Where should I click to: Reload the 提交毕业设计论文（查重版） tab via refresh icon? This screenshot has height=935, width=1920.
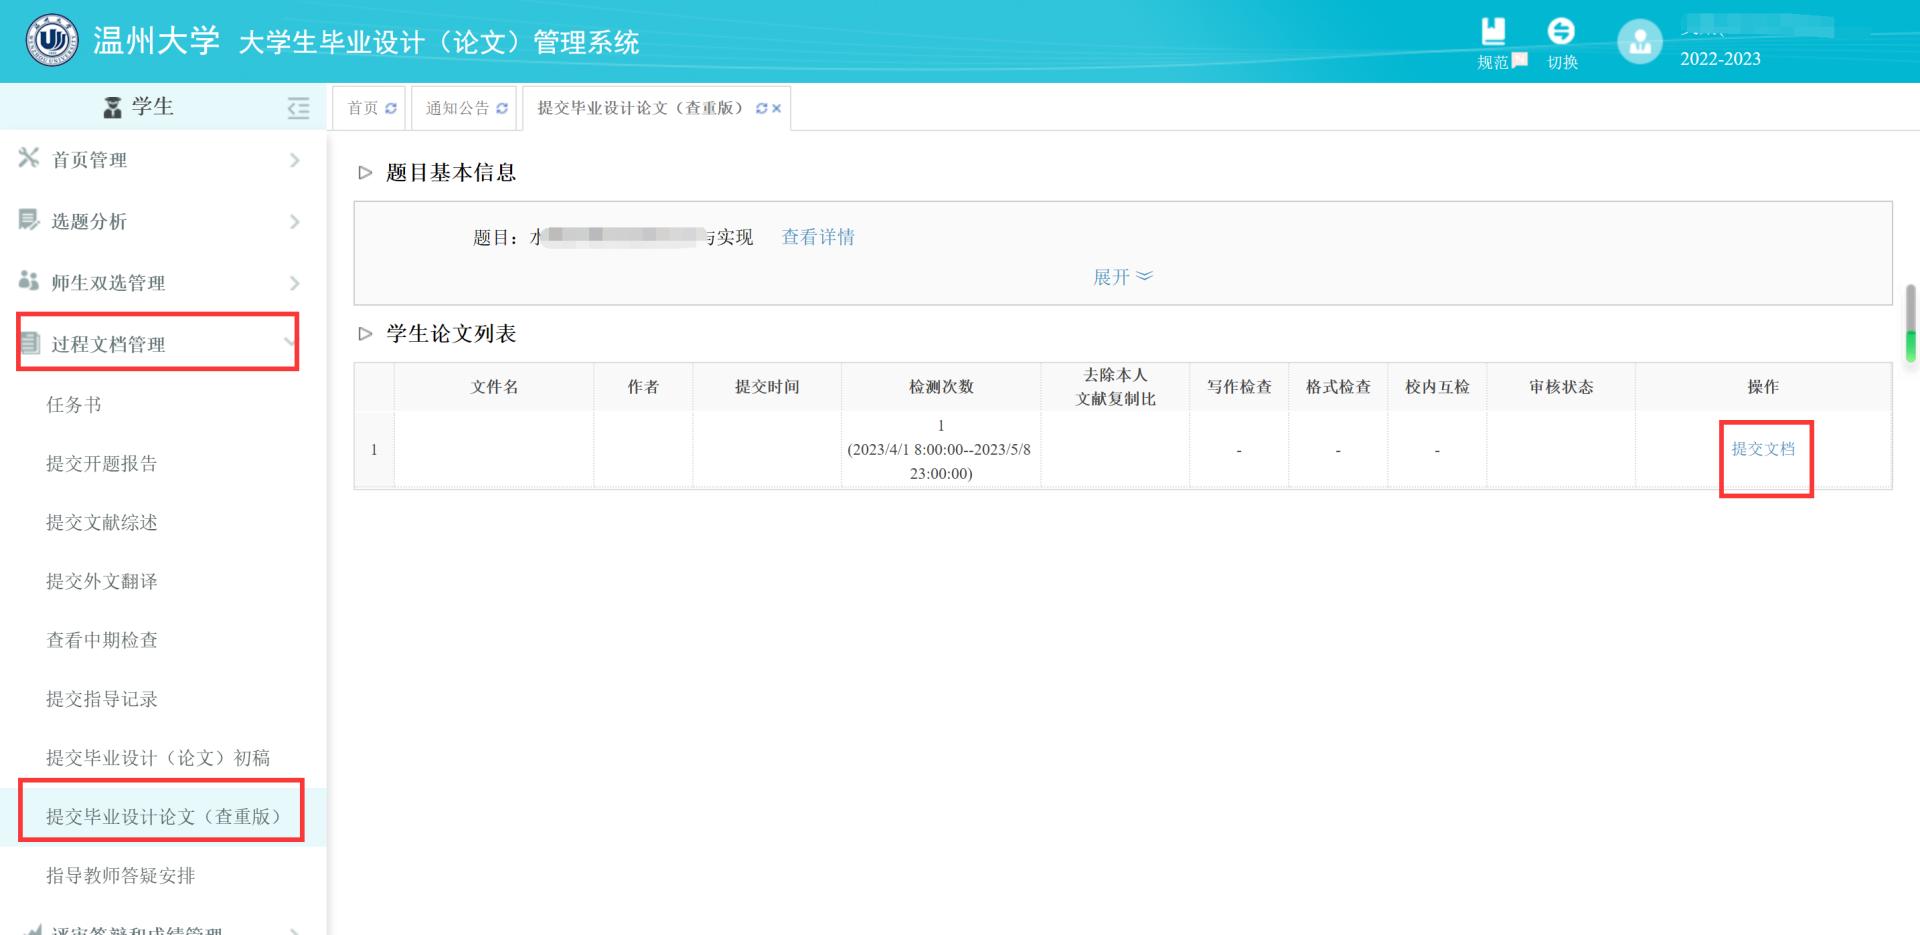761,109
